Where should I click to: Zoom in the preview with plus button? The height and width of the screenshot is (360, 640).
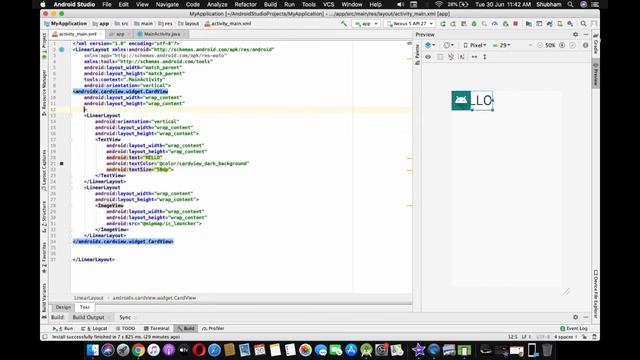562,45
